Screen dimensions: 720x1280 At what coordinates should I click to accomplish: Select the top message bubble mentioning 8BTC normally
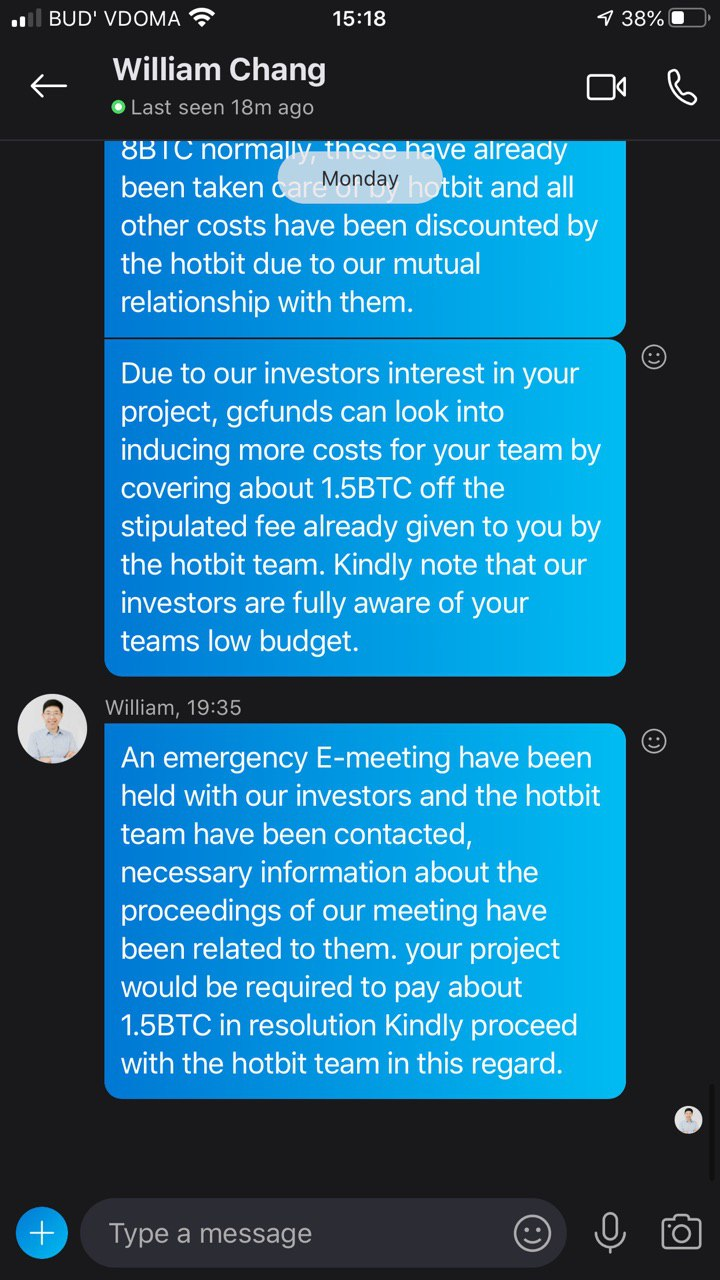(x=365, y=239)
